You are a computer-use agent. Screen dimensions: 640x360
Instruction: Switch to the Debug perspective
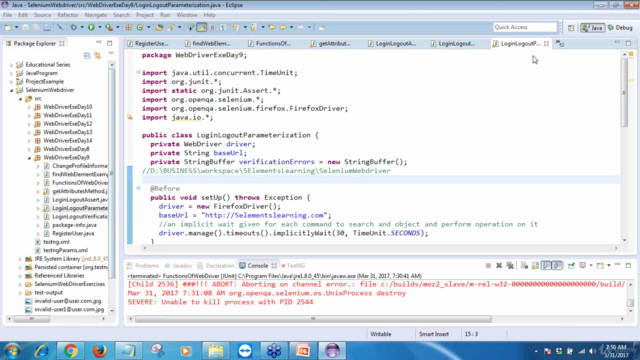620,27
